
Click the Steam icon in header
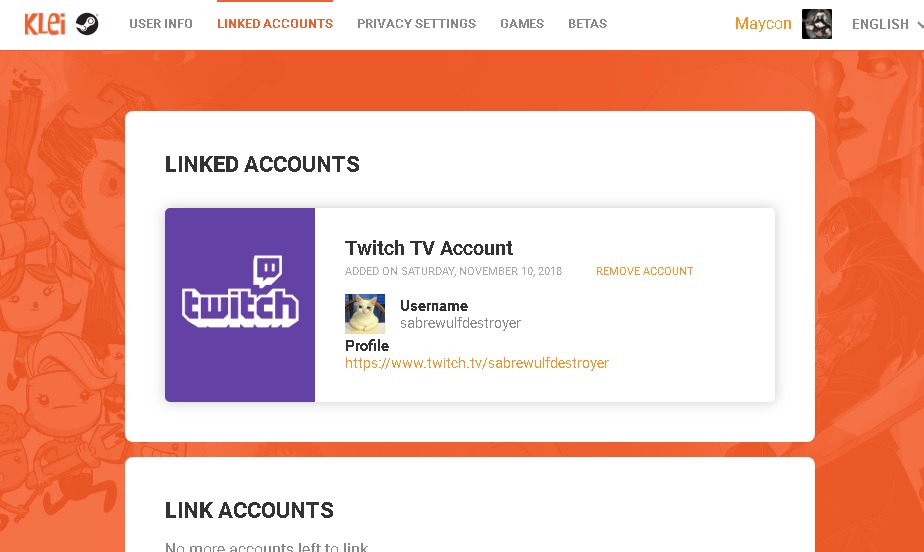point(87,24)
